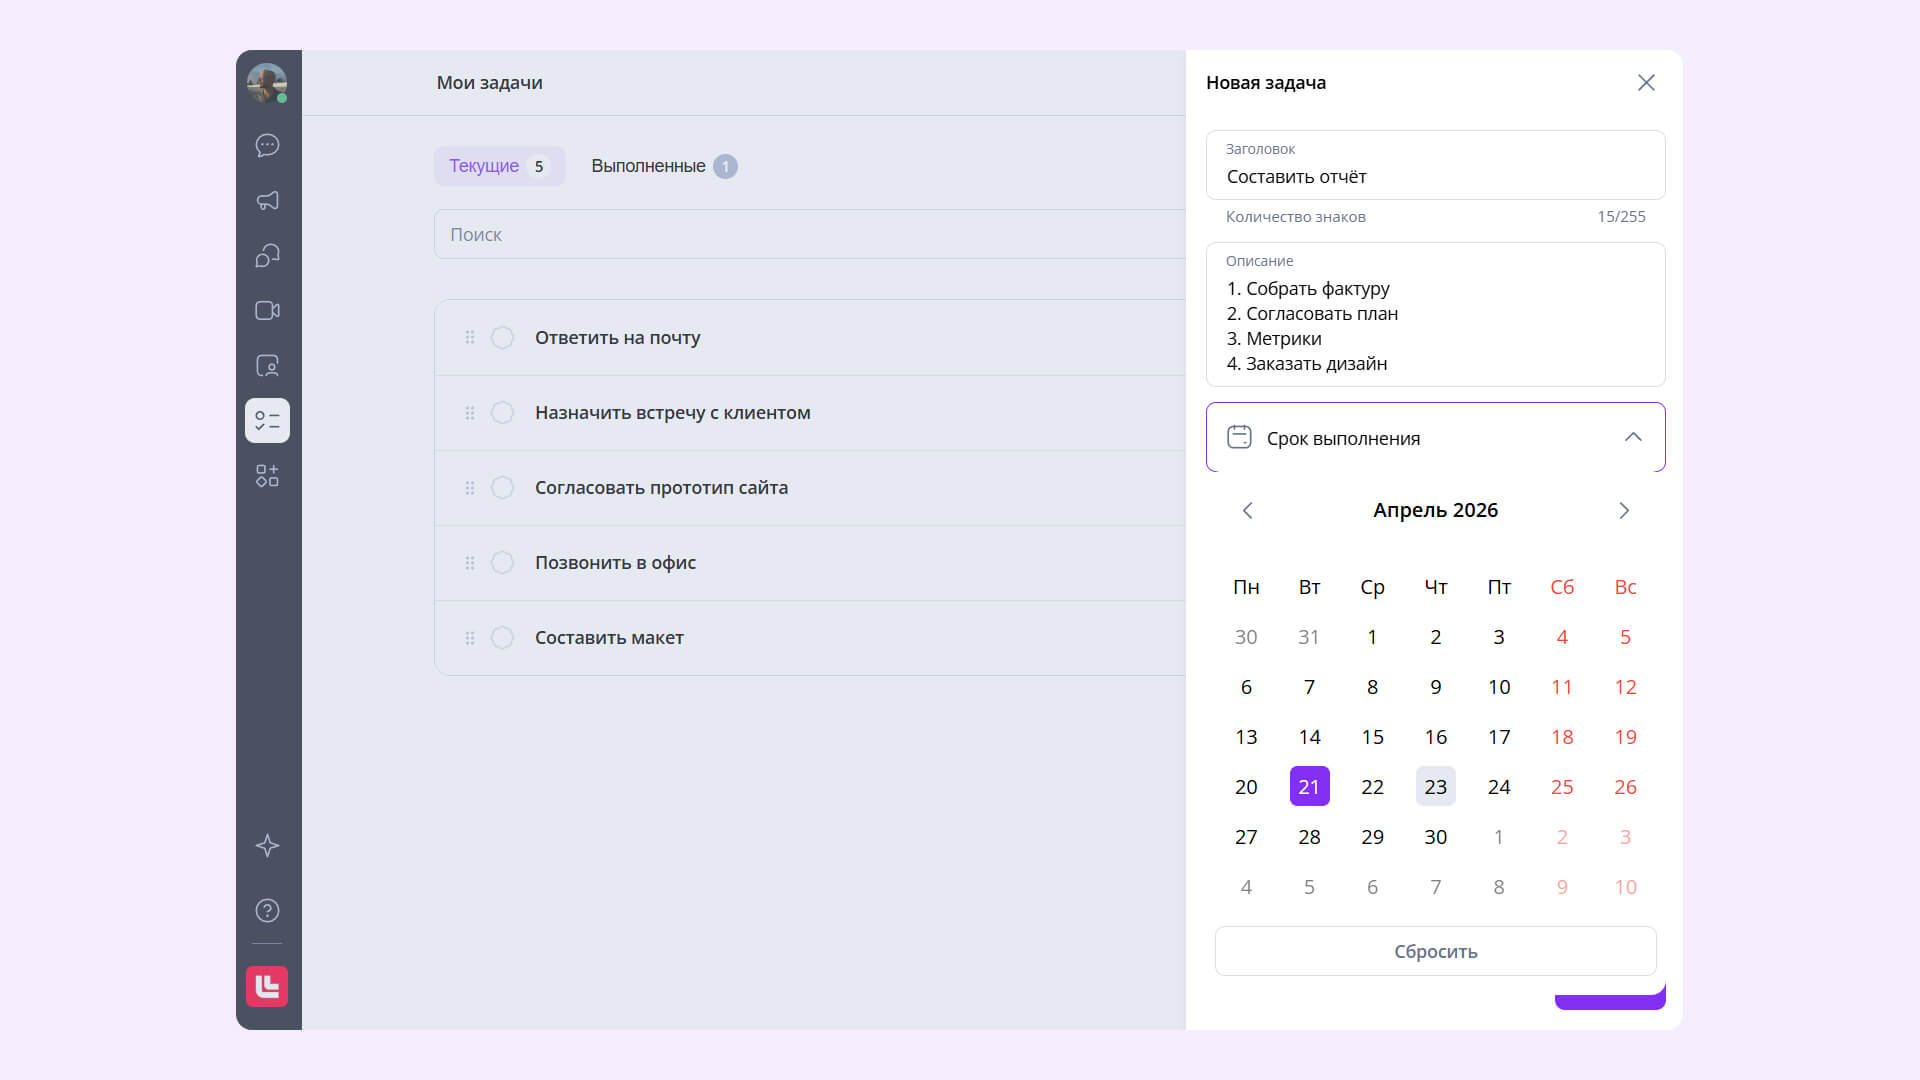Click the discussion threads sidebar icon

pos(267,256)
